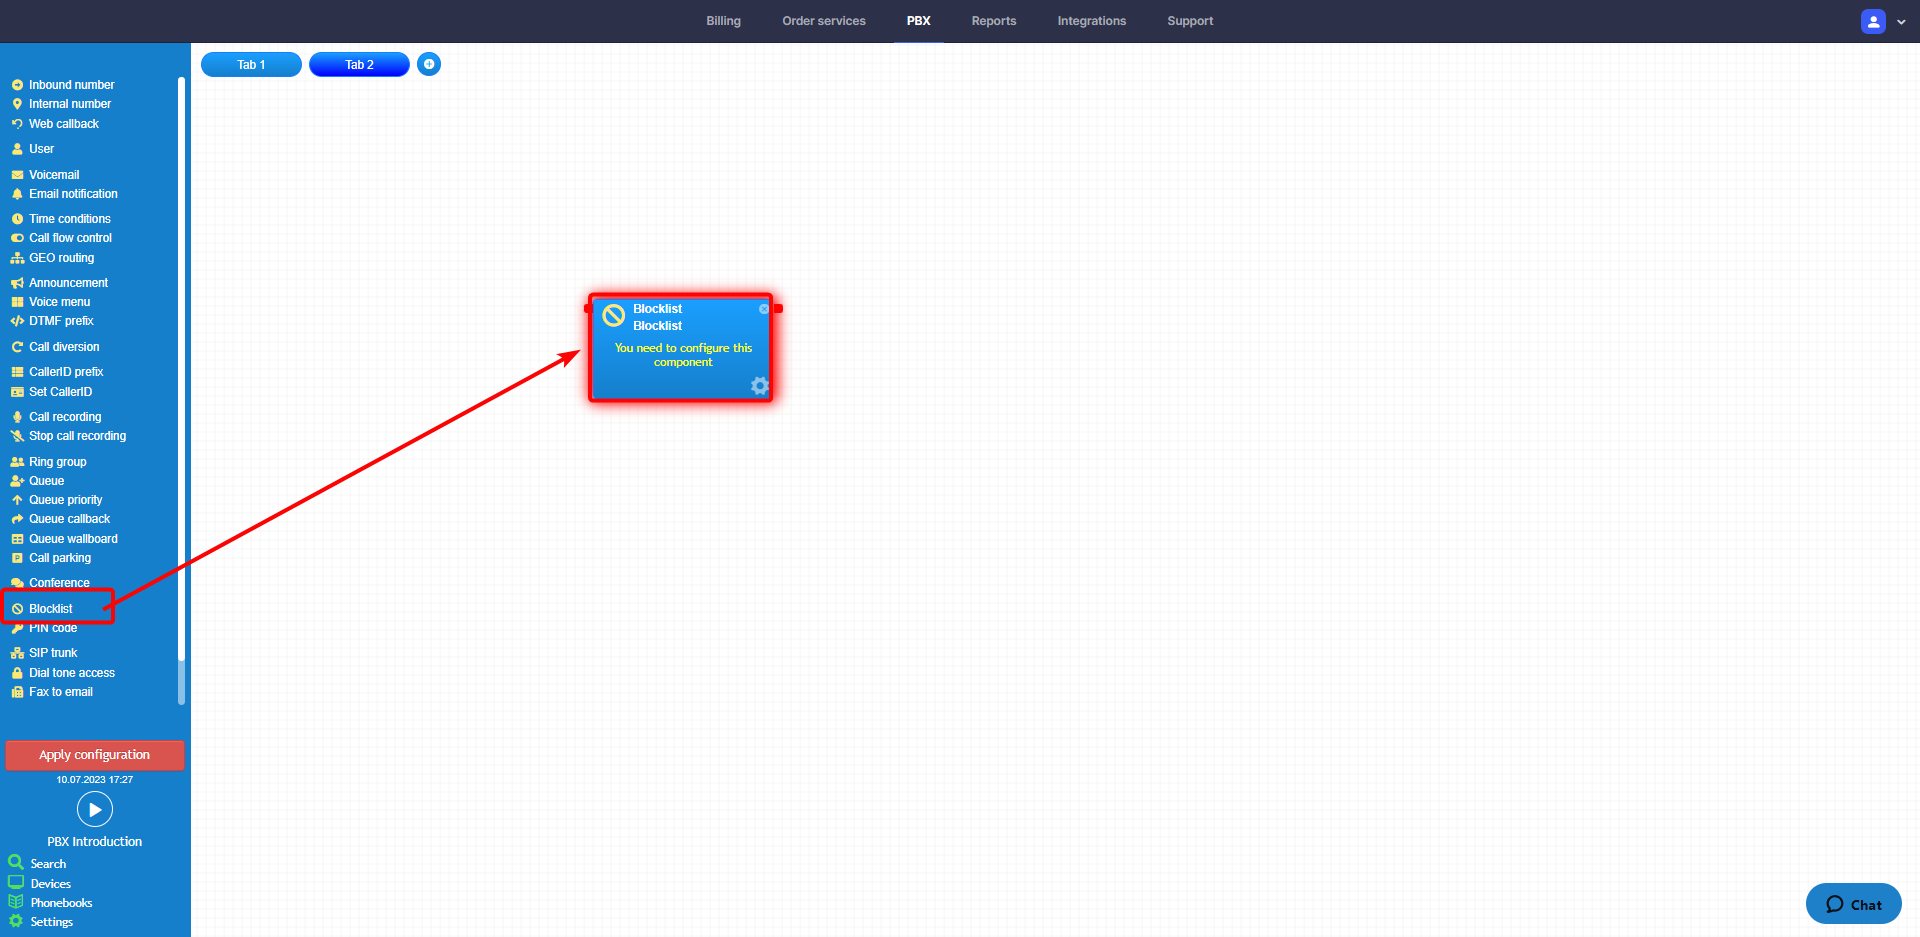Click the sidebar component list scrollbar

(181, 390)
